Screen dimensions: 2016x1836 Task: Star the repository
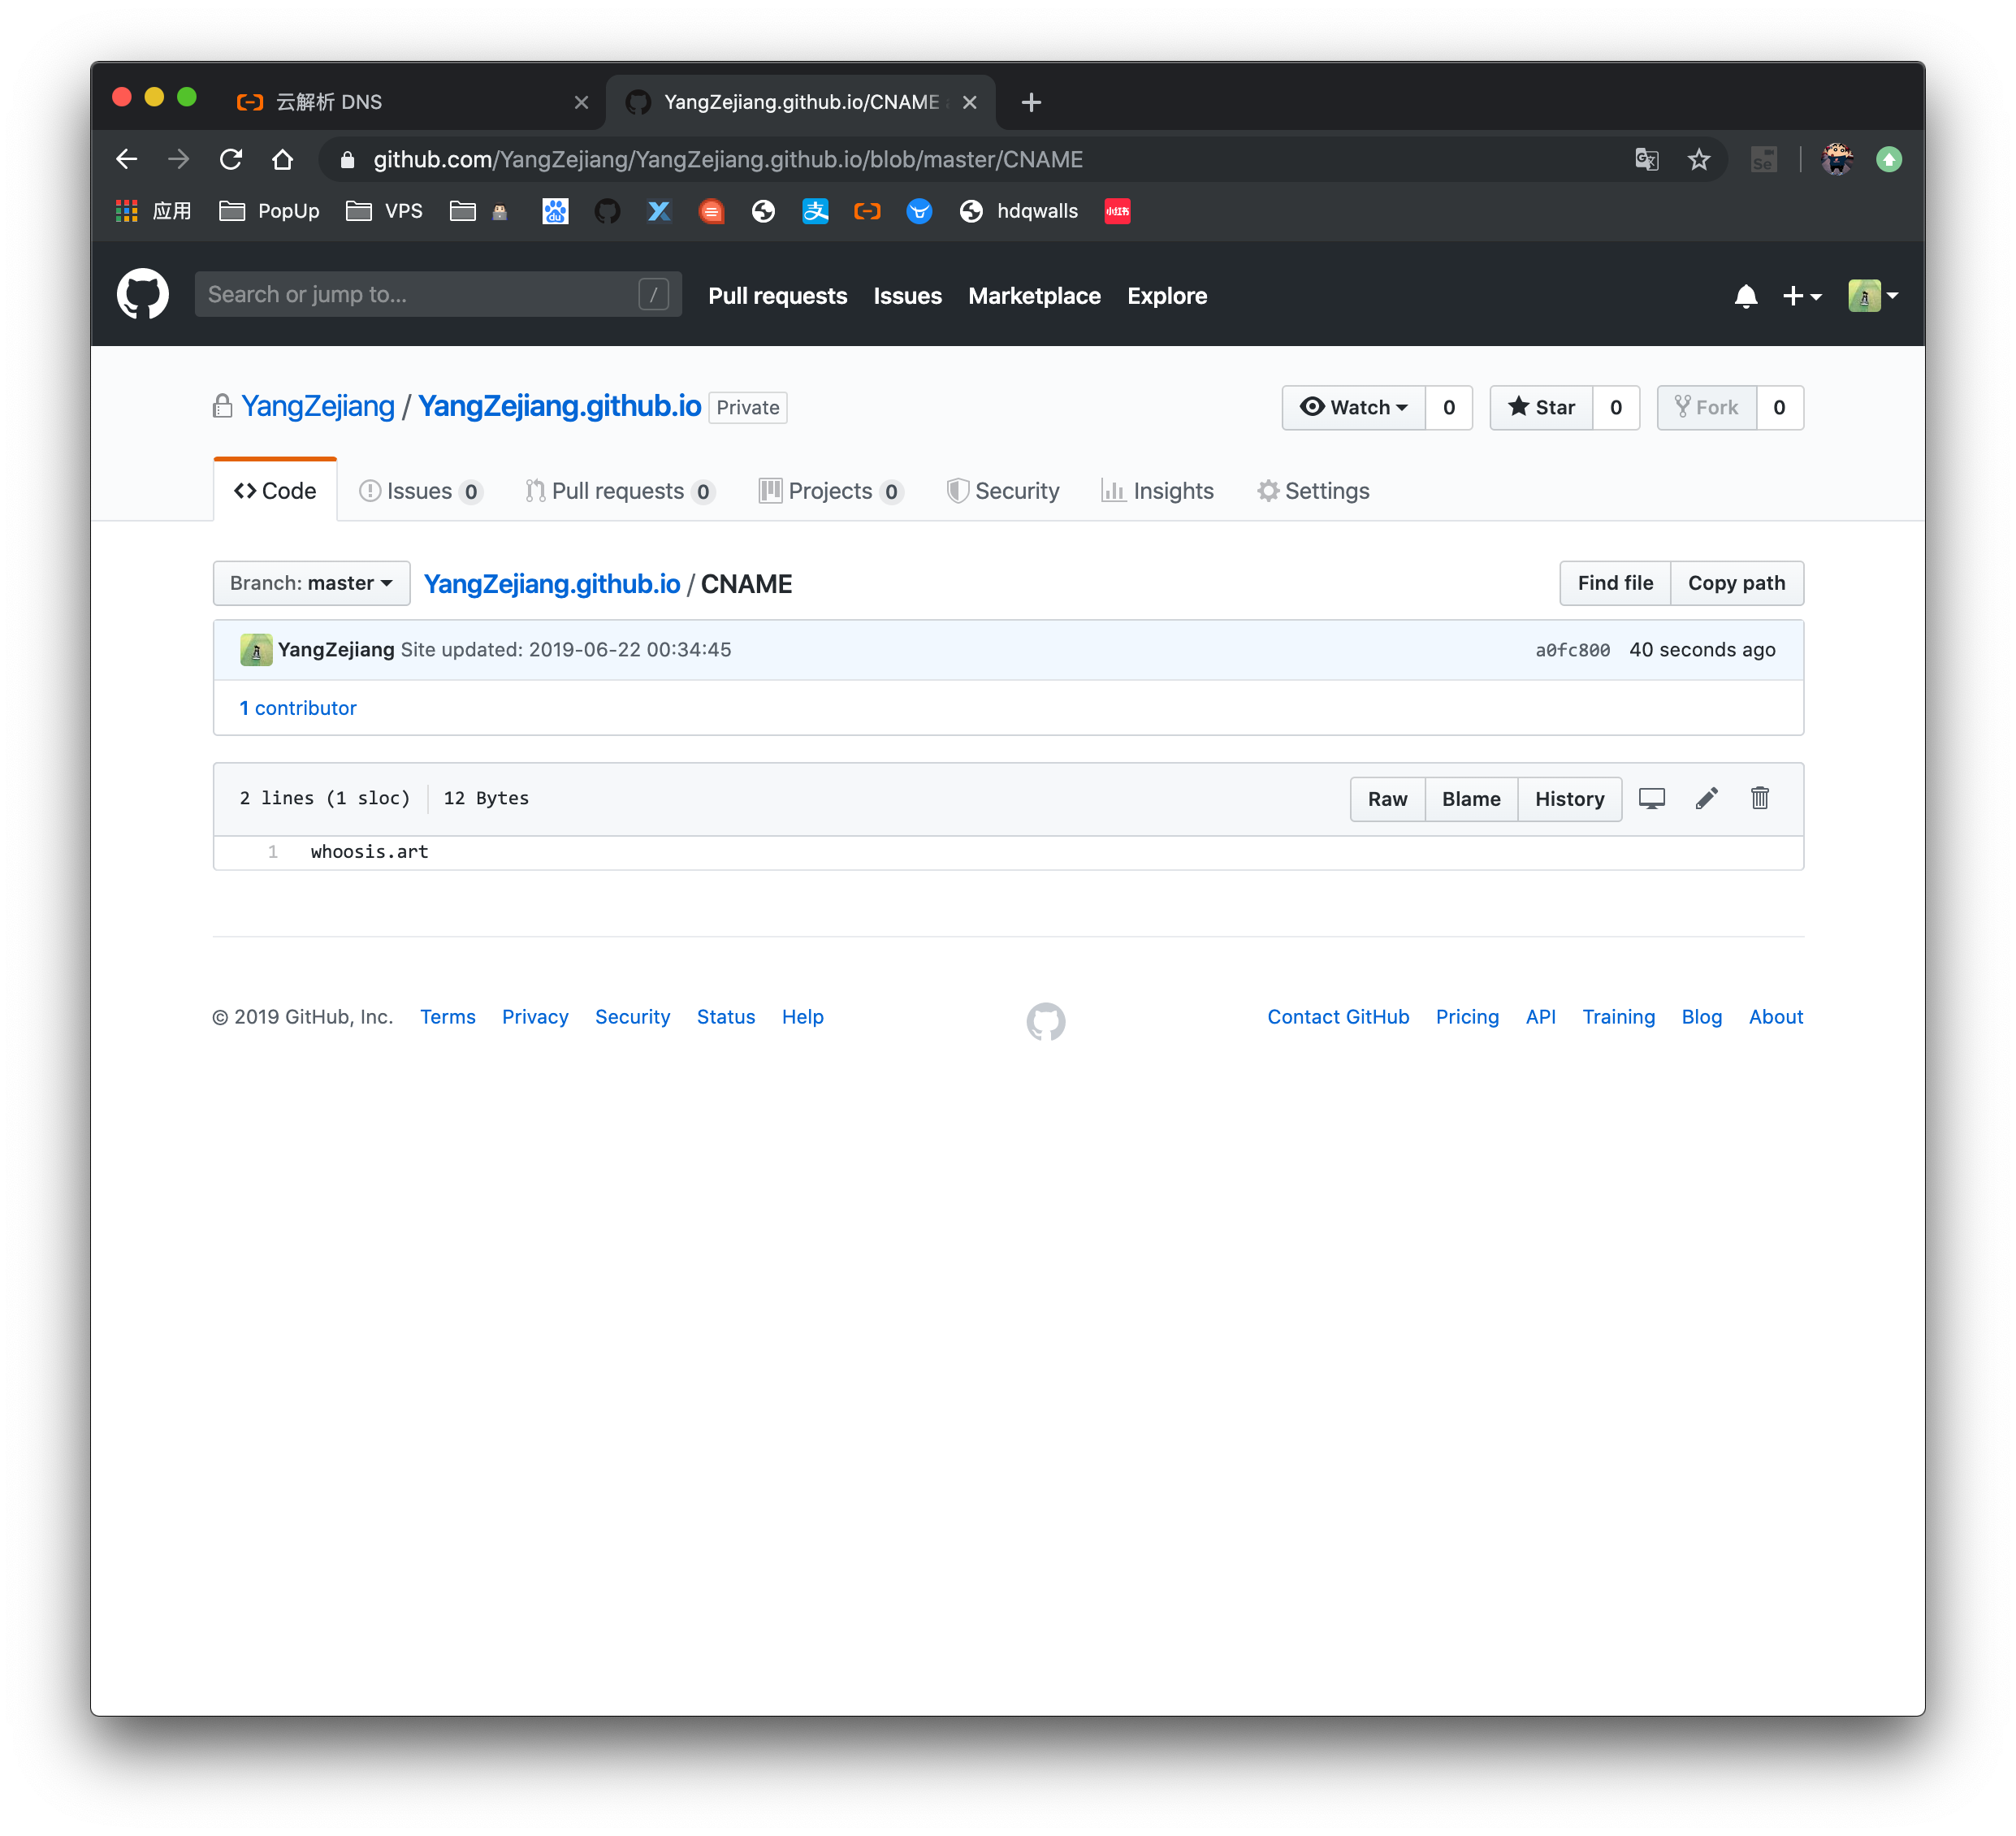(1541, 407)
